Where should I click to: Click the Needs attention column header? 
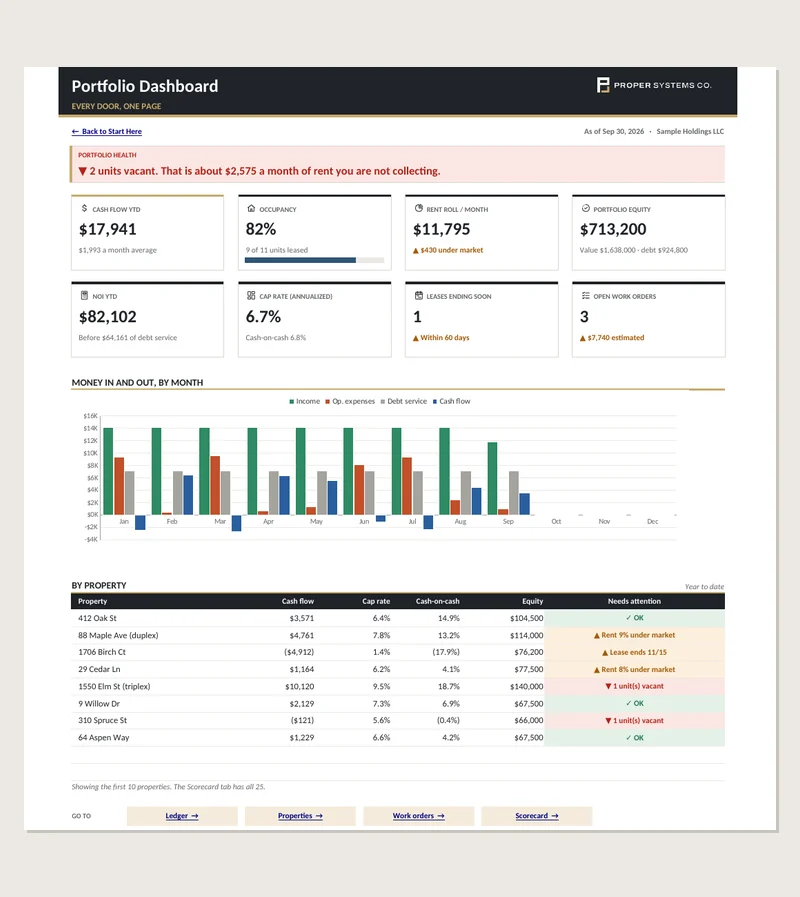tap(634, 601)
